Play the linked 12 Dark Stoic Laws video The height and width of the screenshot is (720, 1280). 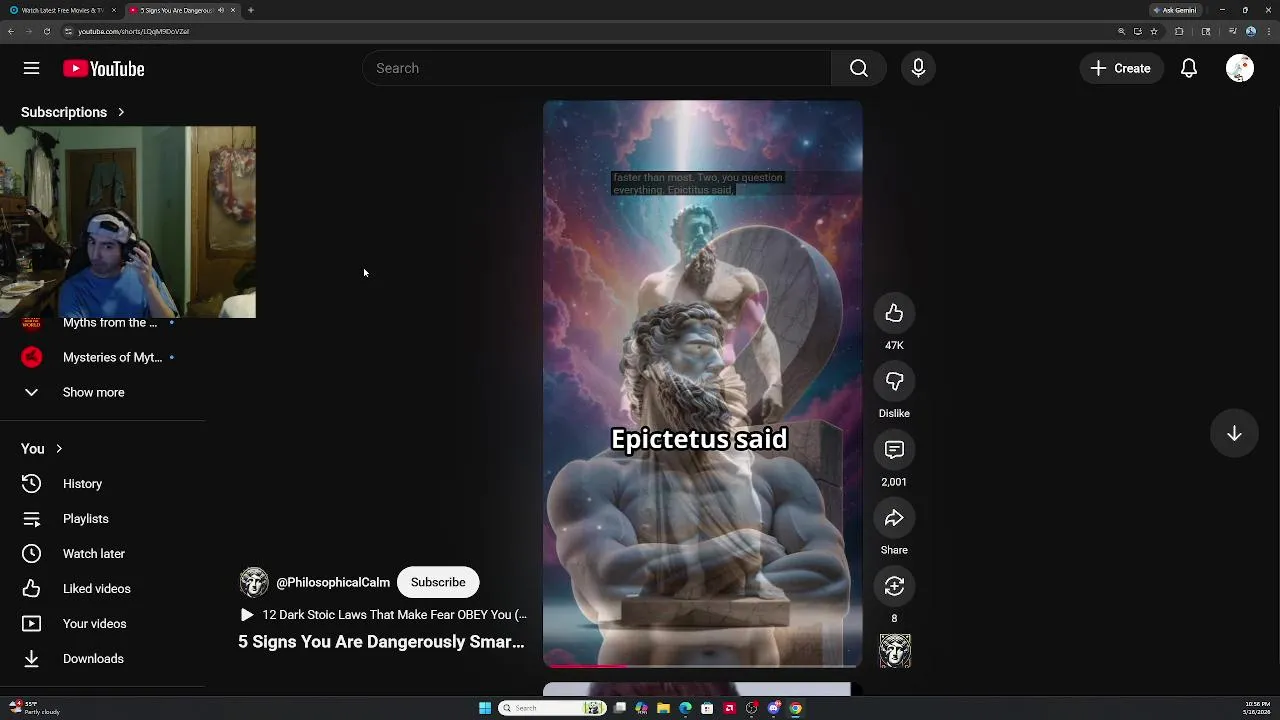tap(384, 615)
